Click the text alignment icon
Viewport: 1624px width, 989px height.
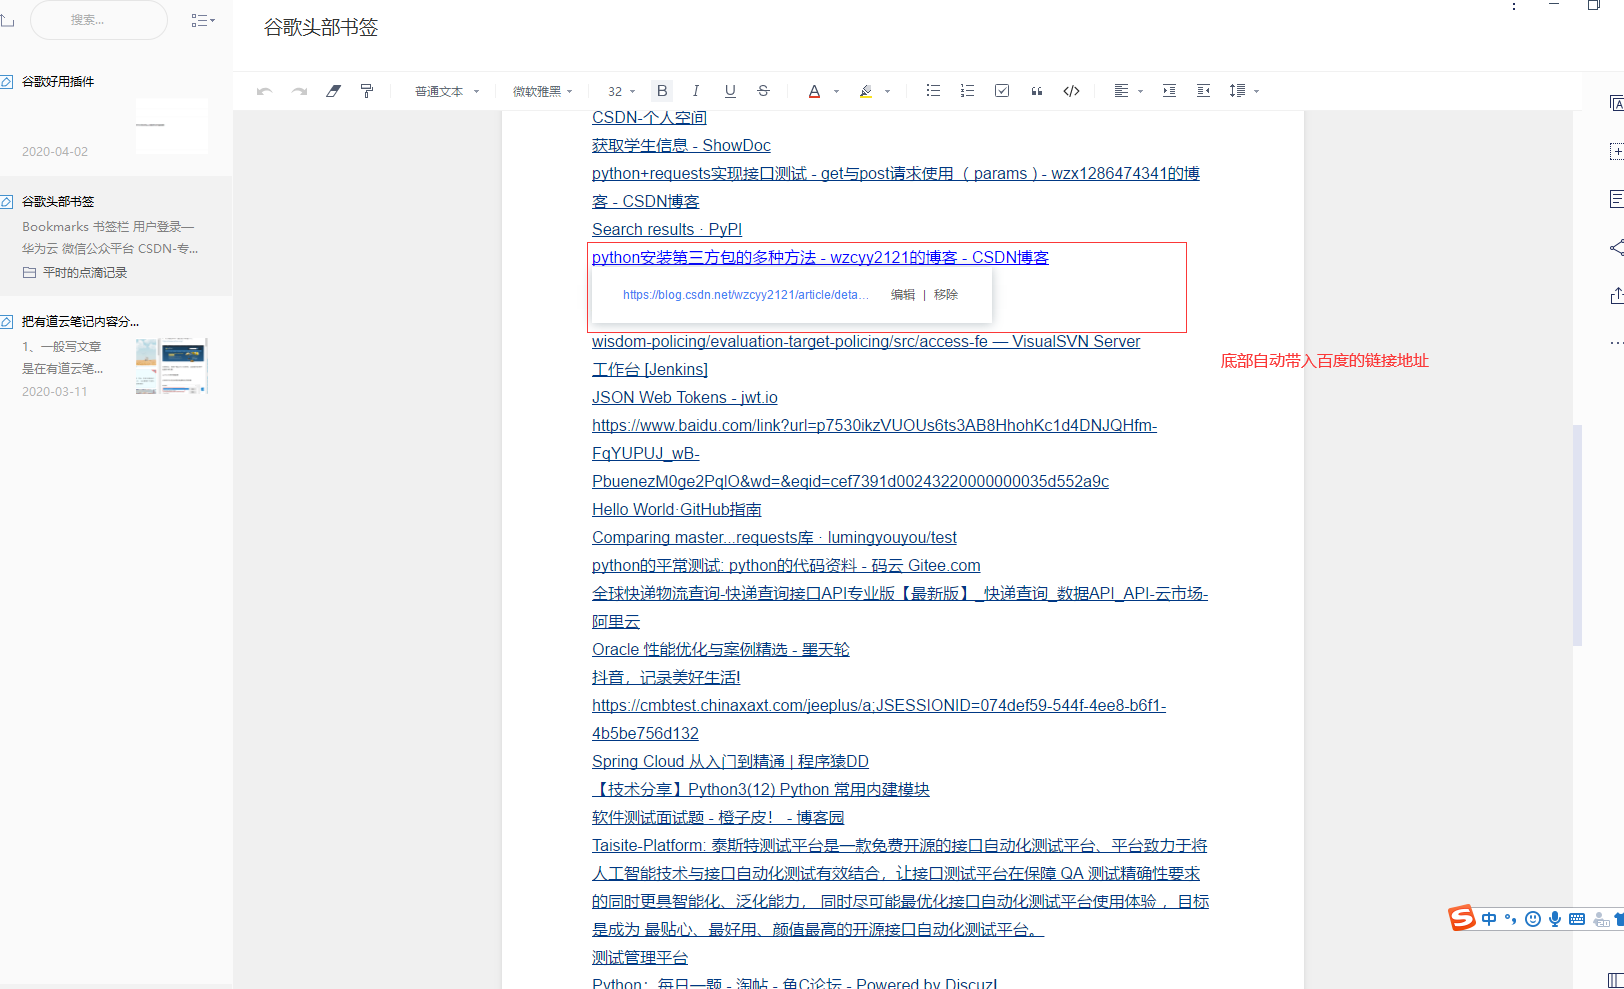coord(1121,91)
